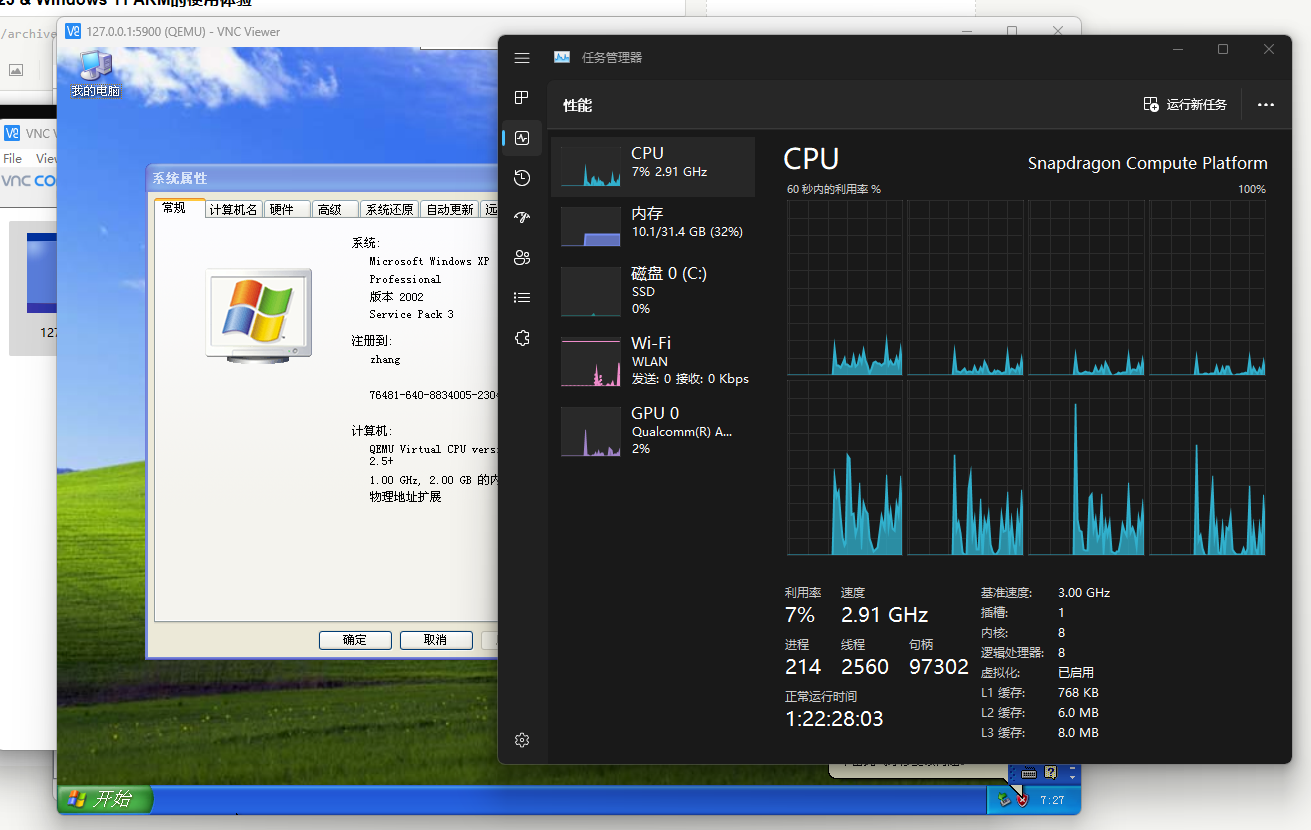
Task: Click the Run new task button
Action: [1185, 105]
